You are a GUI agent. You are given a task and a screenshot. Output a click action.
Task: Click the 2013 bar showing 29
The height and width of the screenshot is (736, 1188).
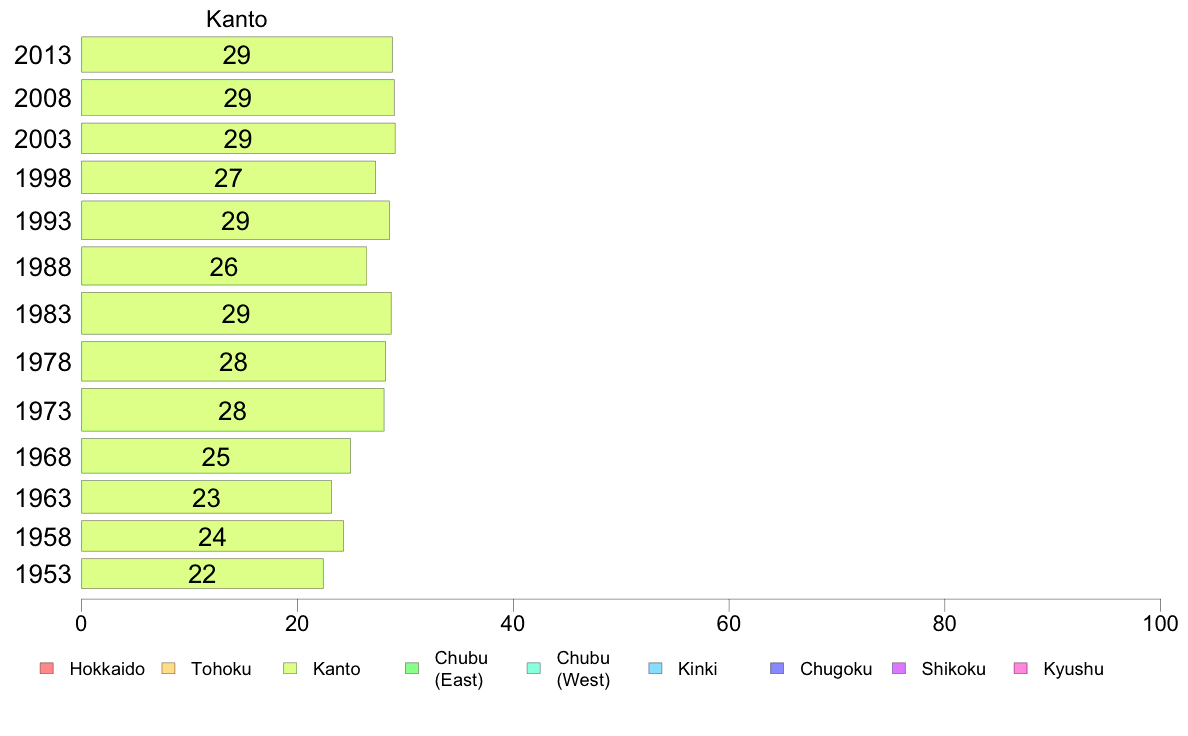click(237, 55)
